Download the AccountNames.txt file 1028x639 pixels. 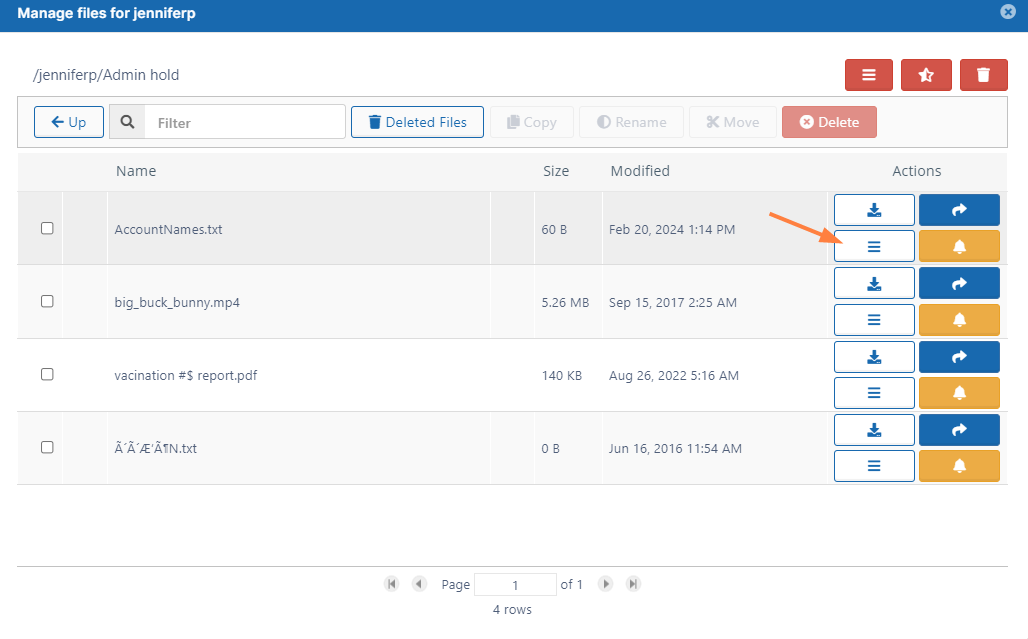[x=874, y=210]
